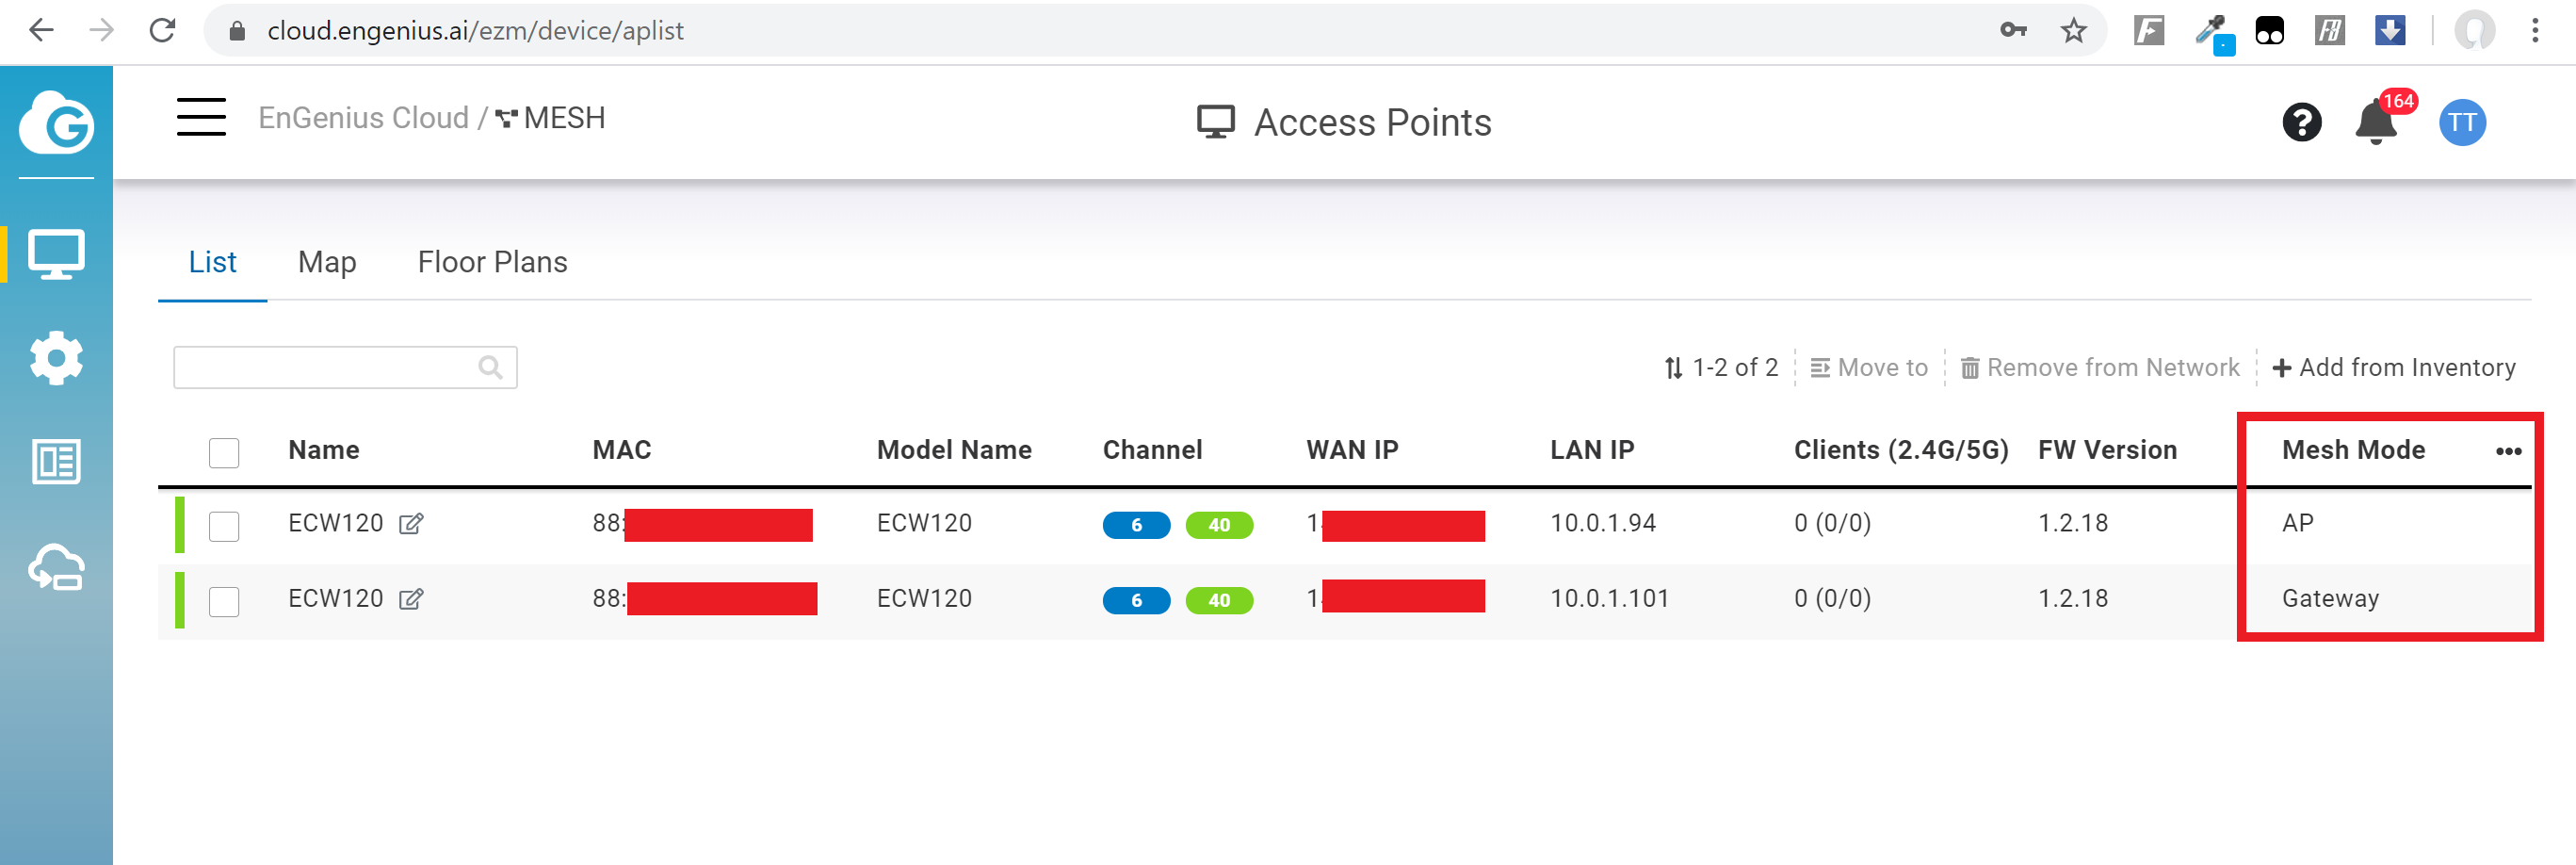Click the search magnifier icon
Image resolution: width=2576 pixels, height=865 pixels.
[x=490, y=367]
